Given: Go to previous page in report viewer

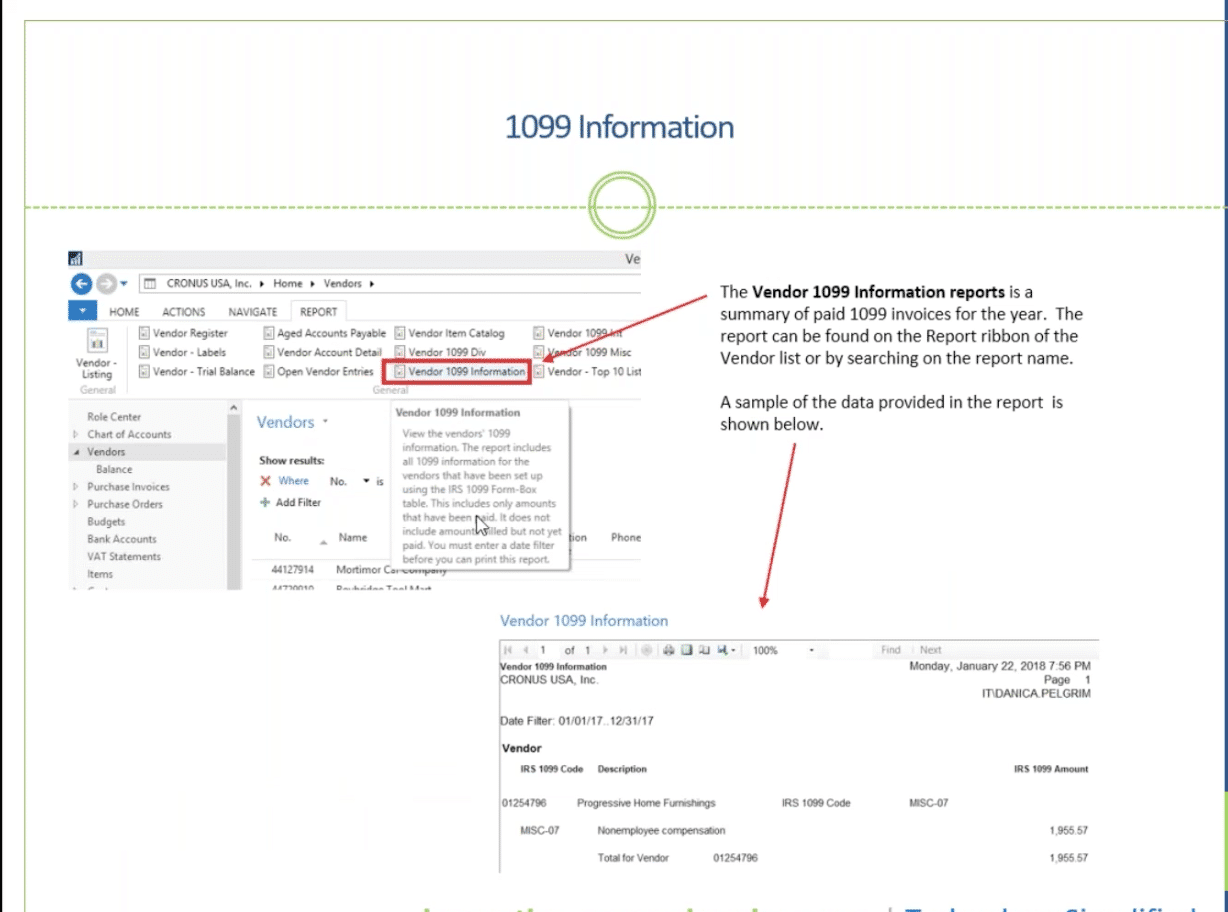Looking at the screenshot, I should tap(525, 650).
